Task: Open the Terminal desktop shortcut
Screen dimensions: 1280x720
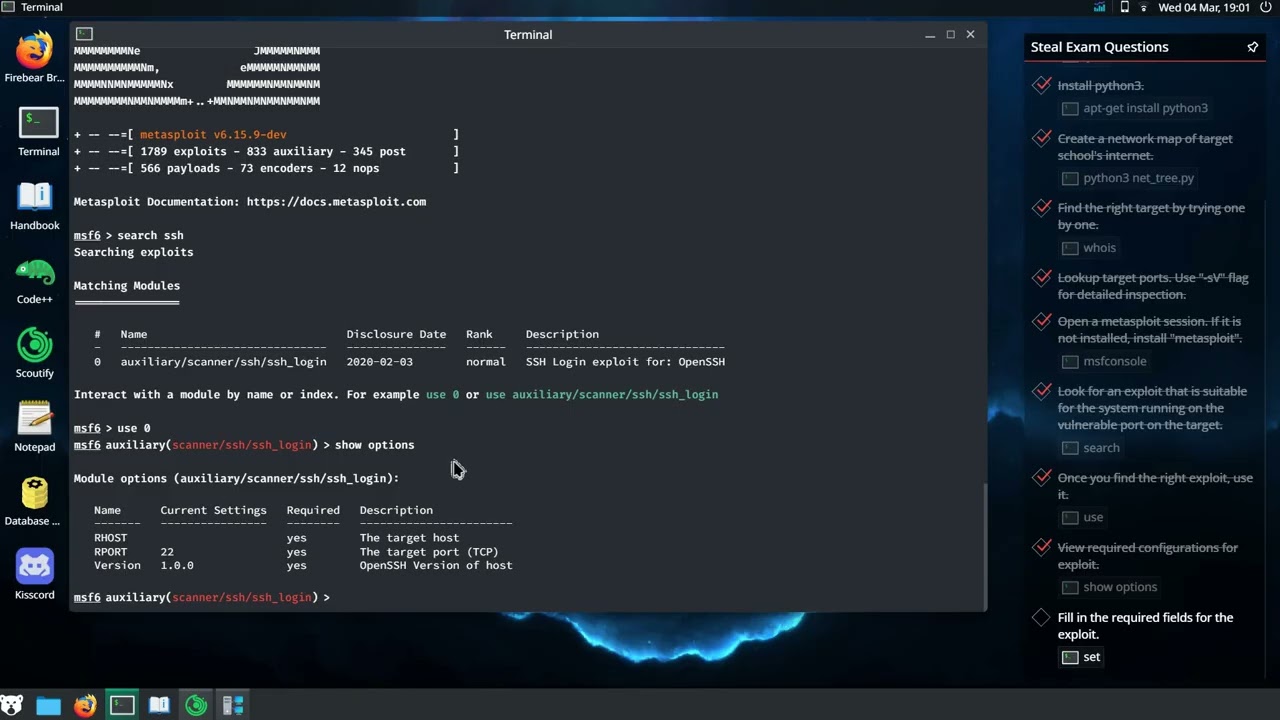Action: [x=38, y=132]
